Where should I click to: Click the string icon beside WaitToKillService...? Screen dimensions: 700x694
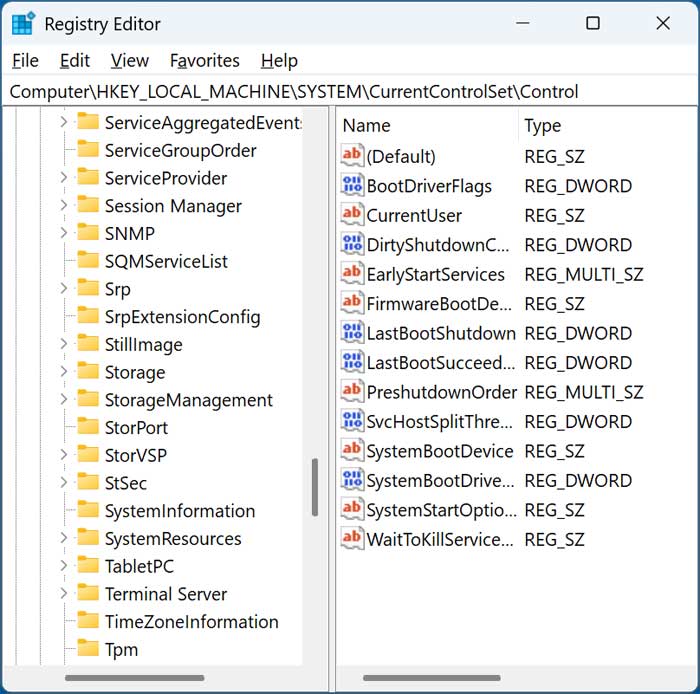pos(352,538)
